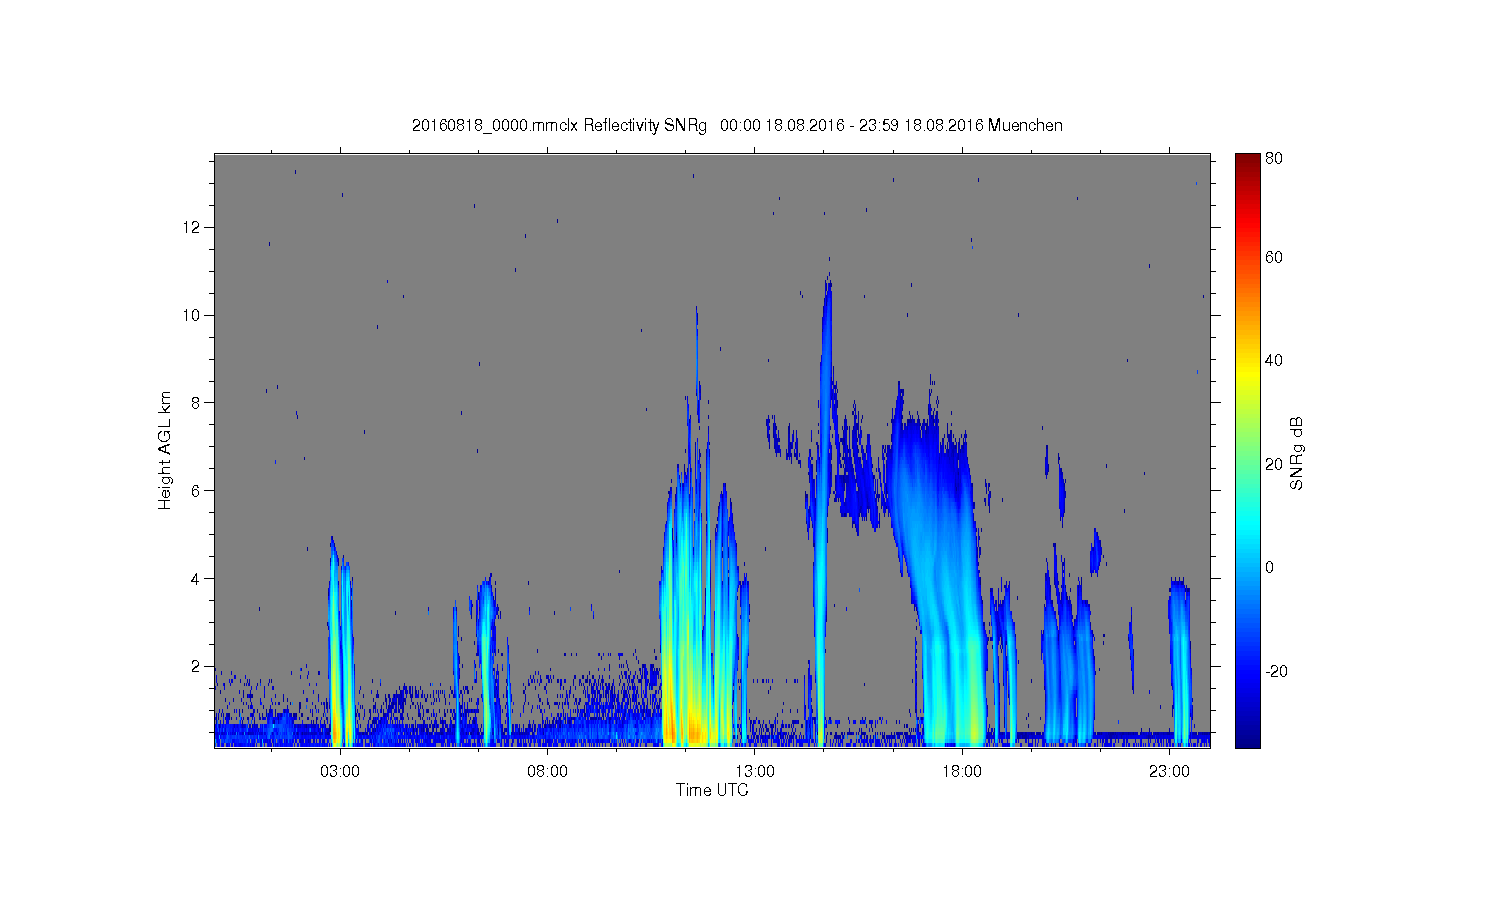This screenshot has width=1500, height=900.
Task: Click the height axis label '2'
Action: click(197, 666)
